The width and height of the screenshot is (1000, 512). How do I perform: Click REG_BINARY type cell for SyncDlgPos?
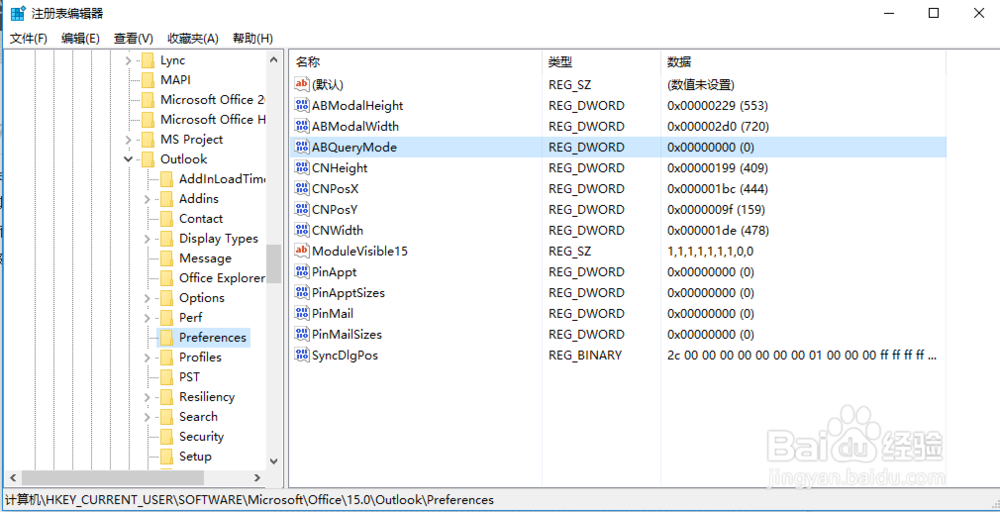point(585,355)
